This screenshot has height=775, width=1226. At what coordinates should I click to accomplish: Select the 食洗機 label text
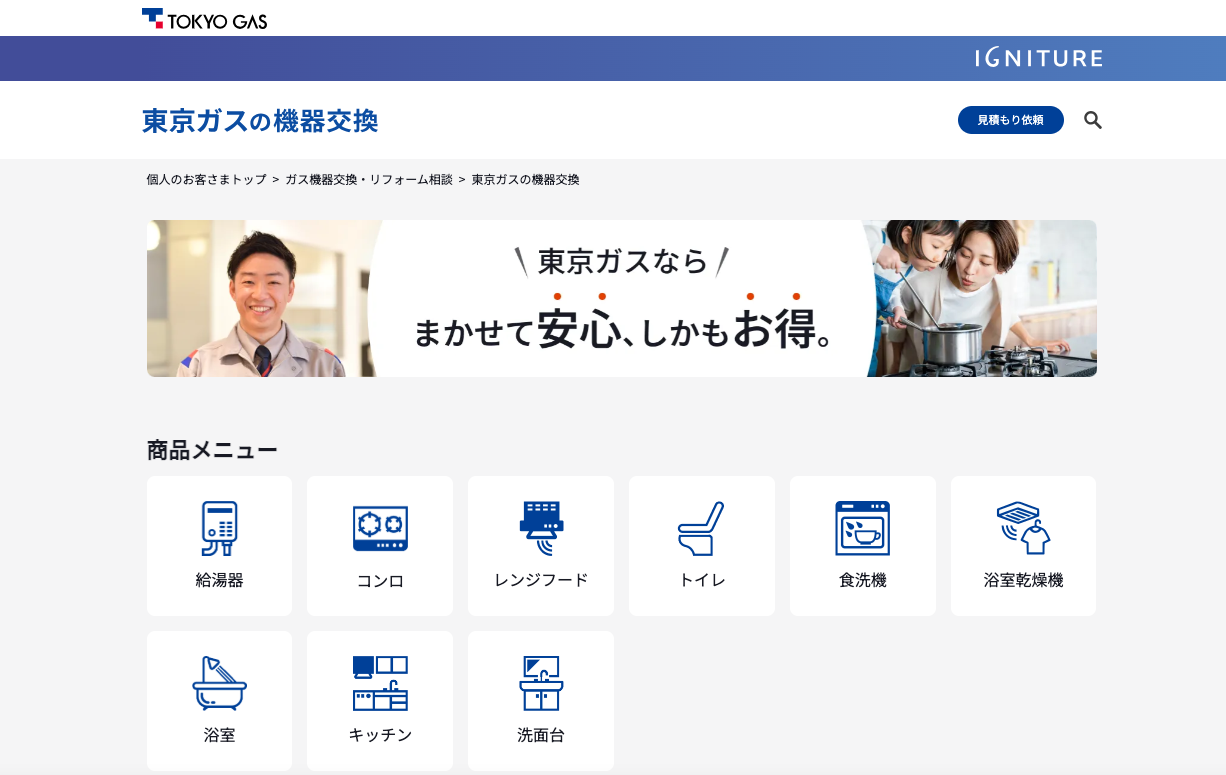click(863, 579)
